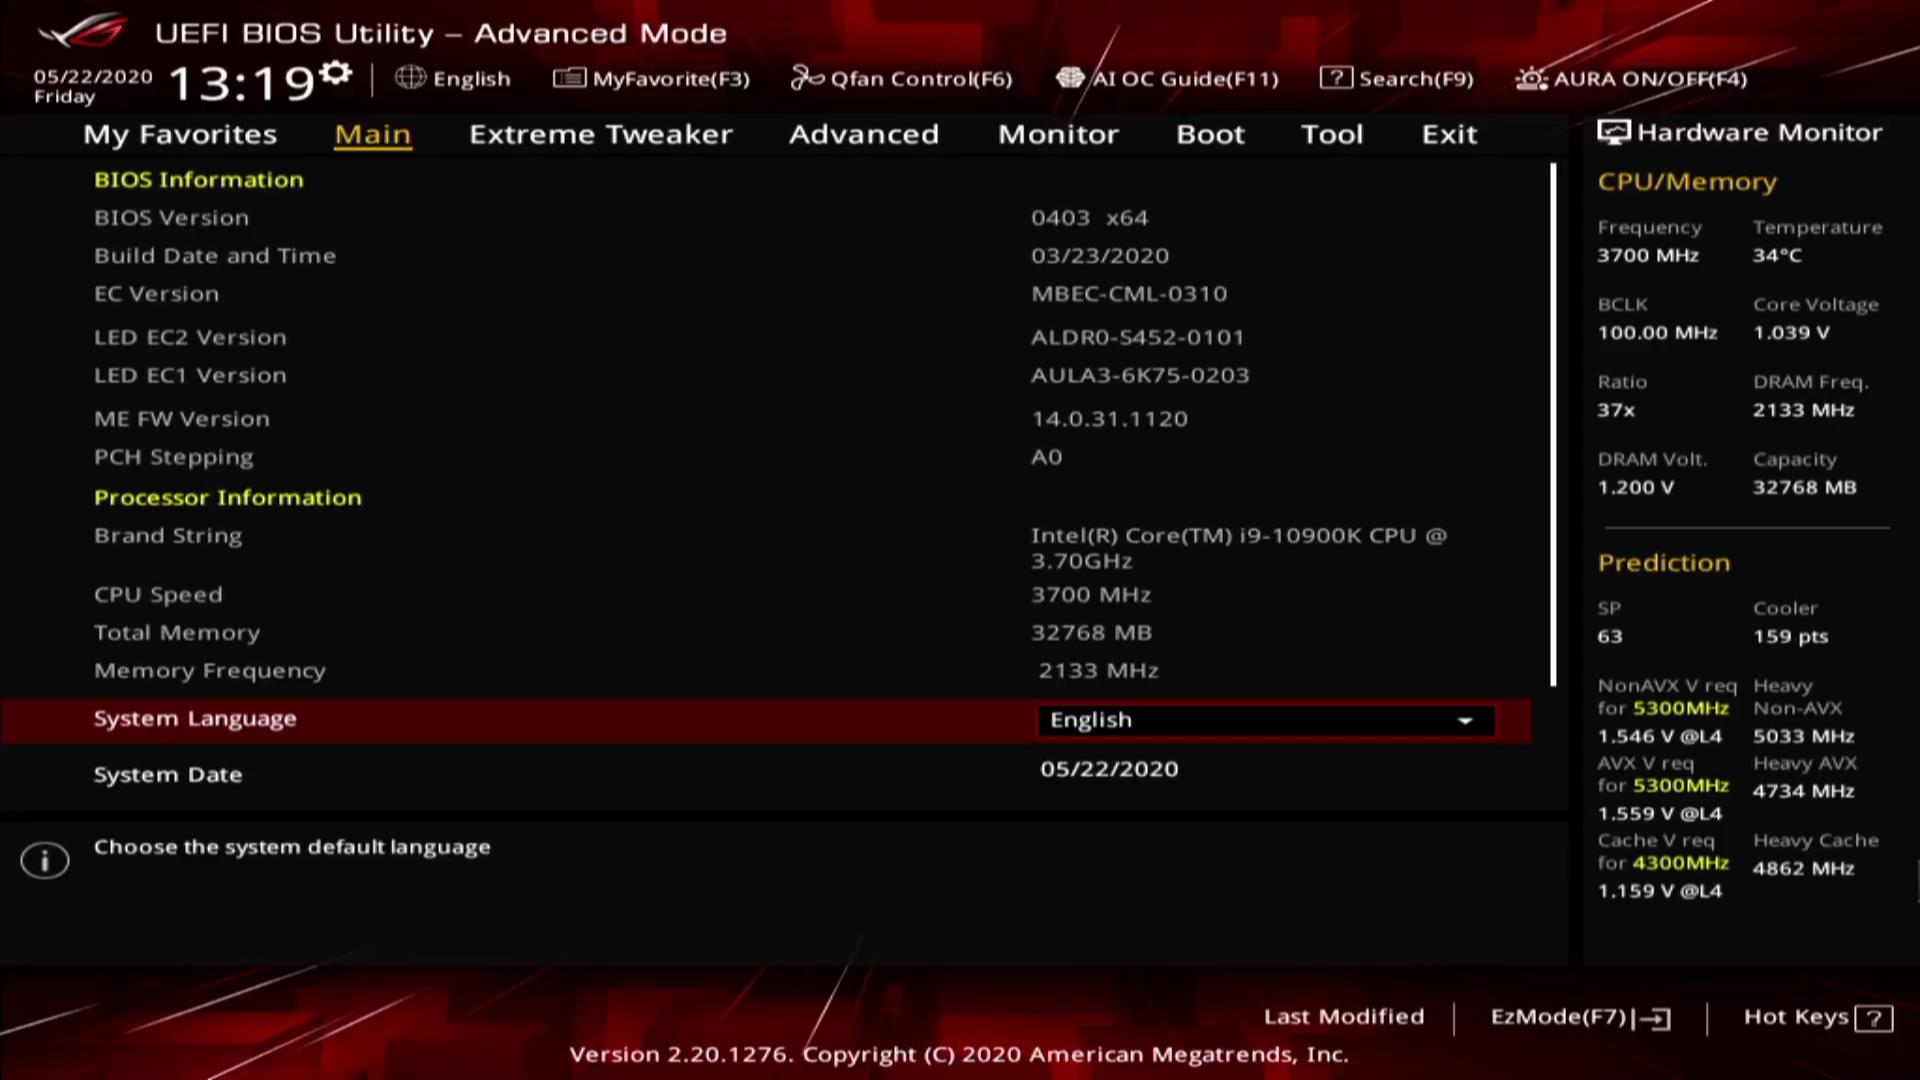Go to the Monitor tab
This screenshot has height=1080, width=1920.
(x=1058, y=134)
